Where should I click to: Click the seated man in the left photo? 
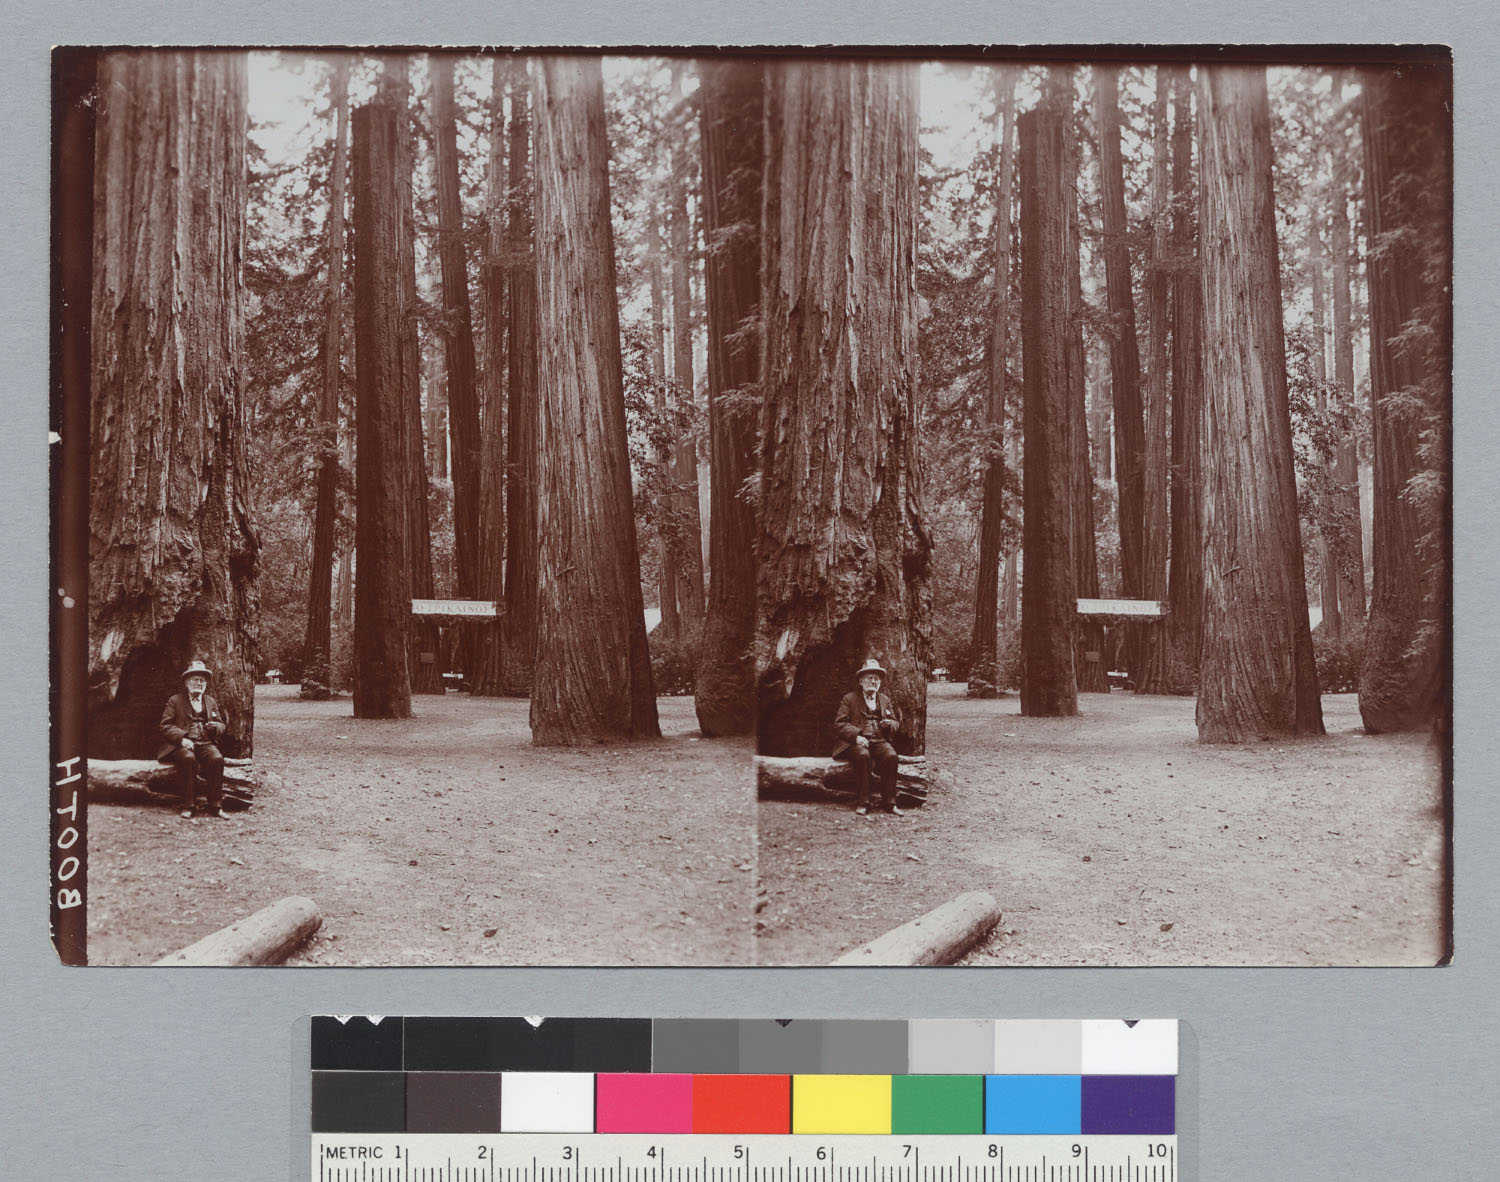(194, 737)
